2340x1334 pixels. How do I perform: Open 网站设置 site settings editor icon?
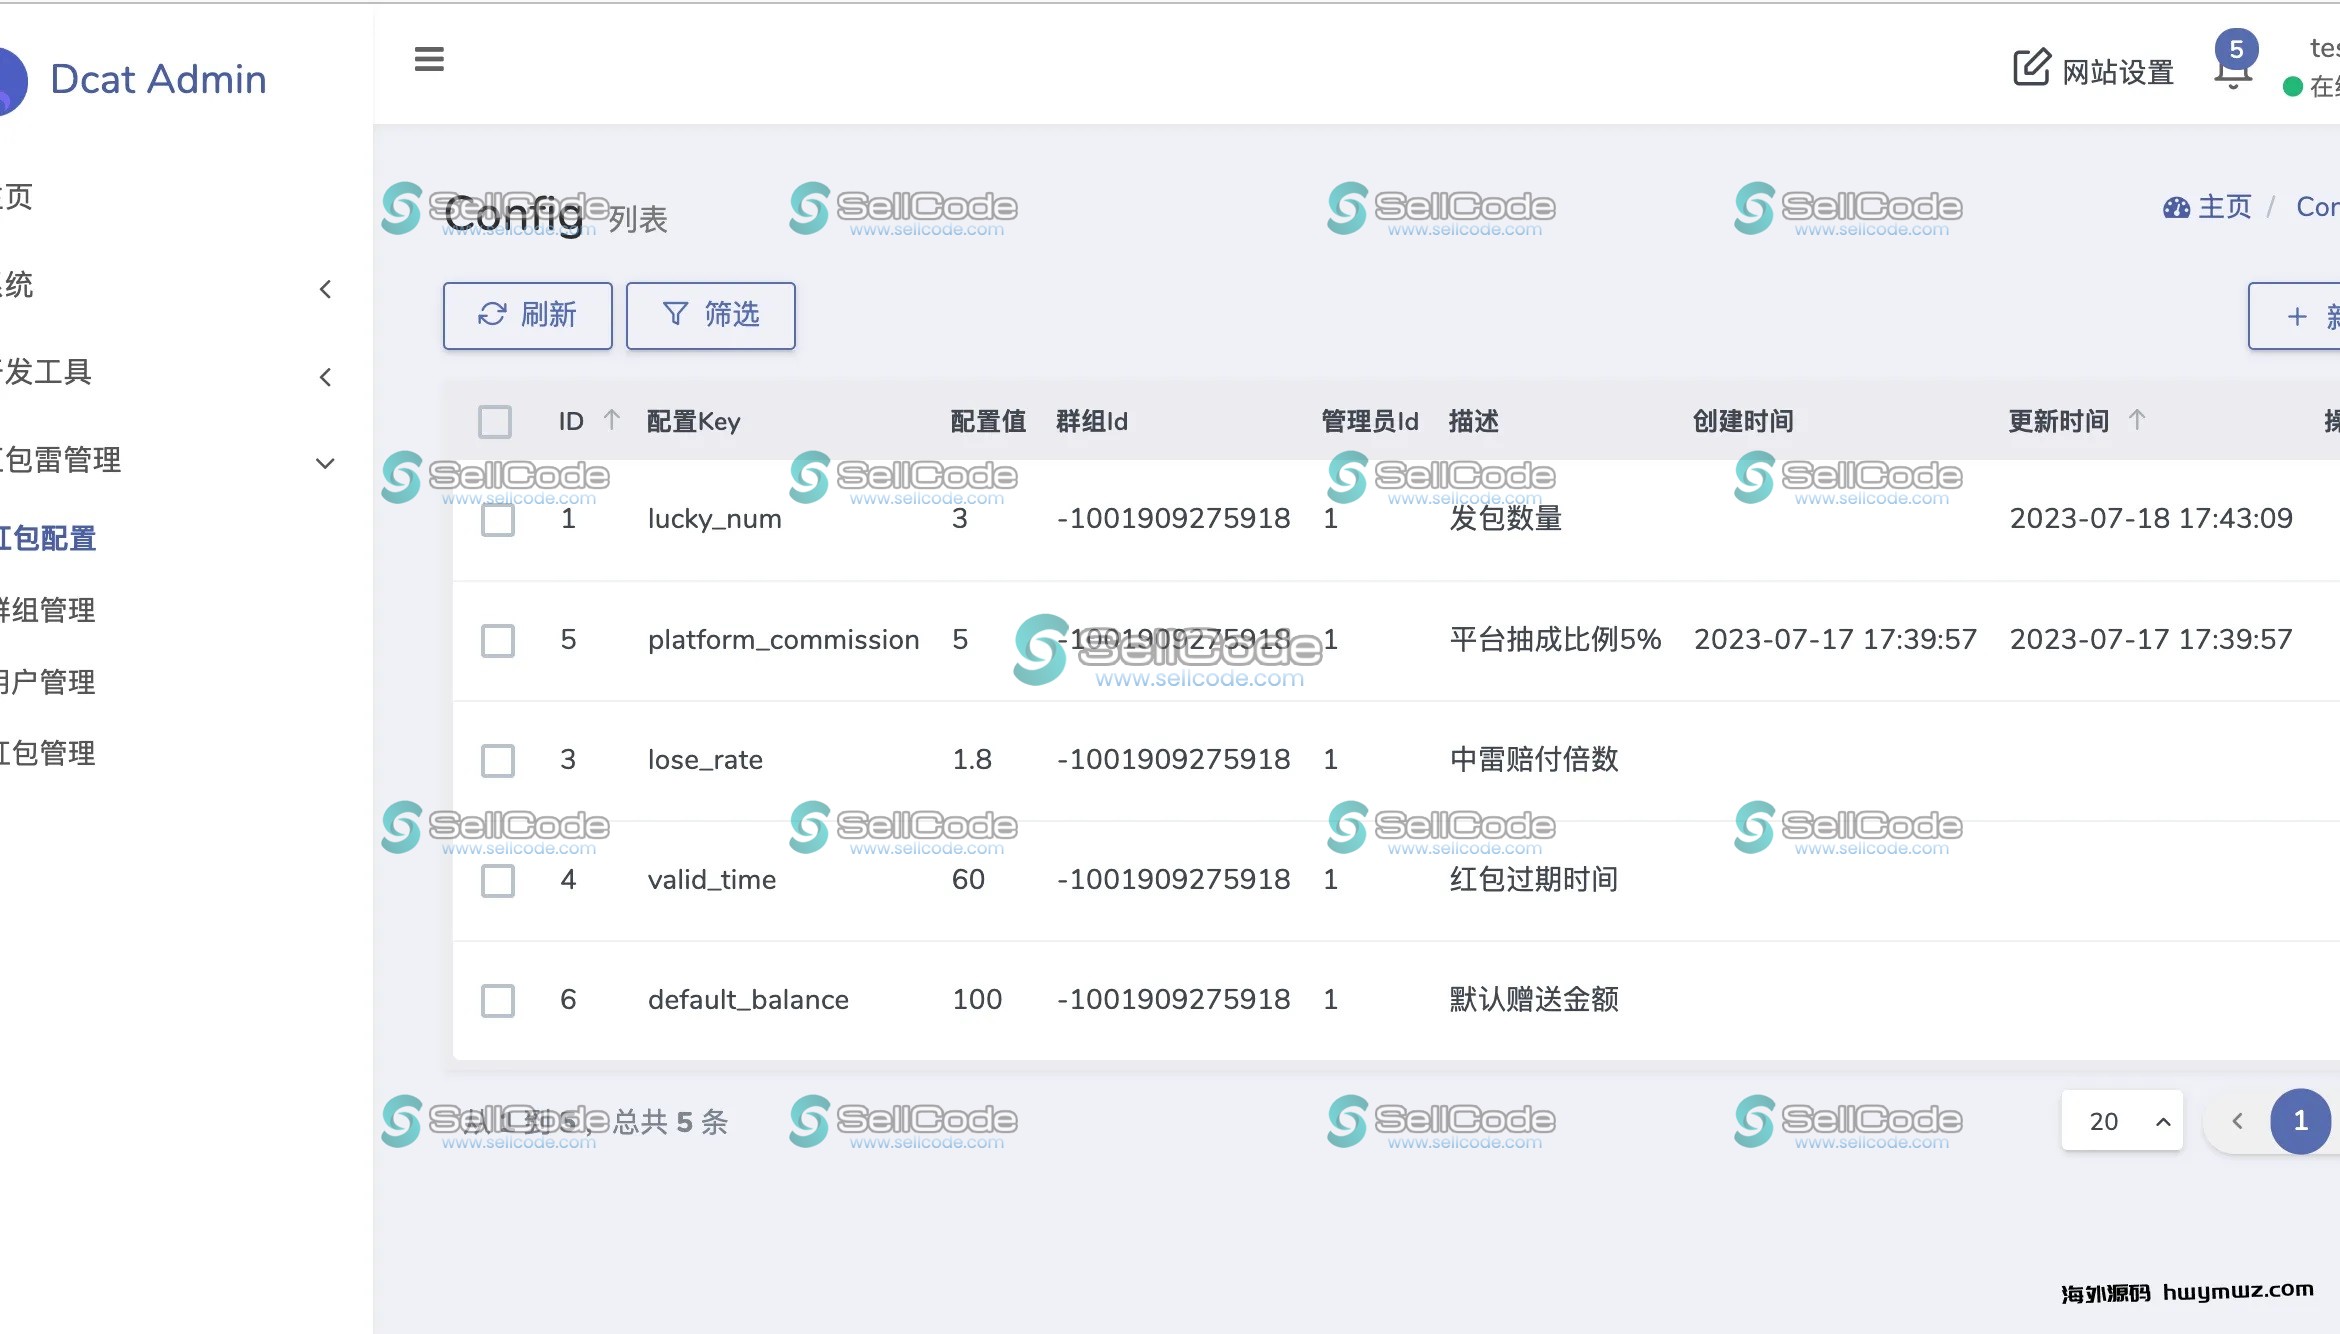coord(2031,66)
